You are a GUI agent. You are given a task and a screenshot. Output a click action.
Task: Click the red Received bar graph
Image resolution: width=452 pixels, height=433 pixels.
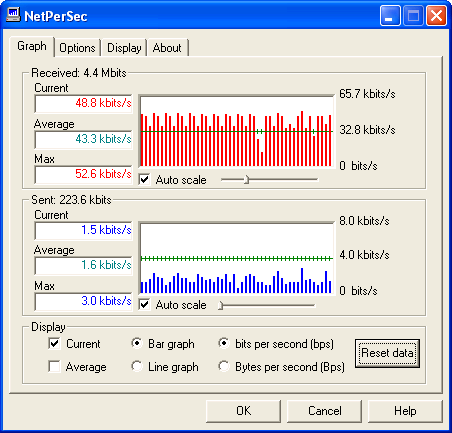pos(237,131)
